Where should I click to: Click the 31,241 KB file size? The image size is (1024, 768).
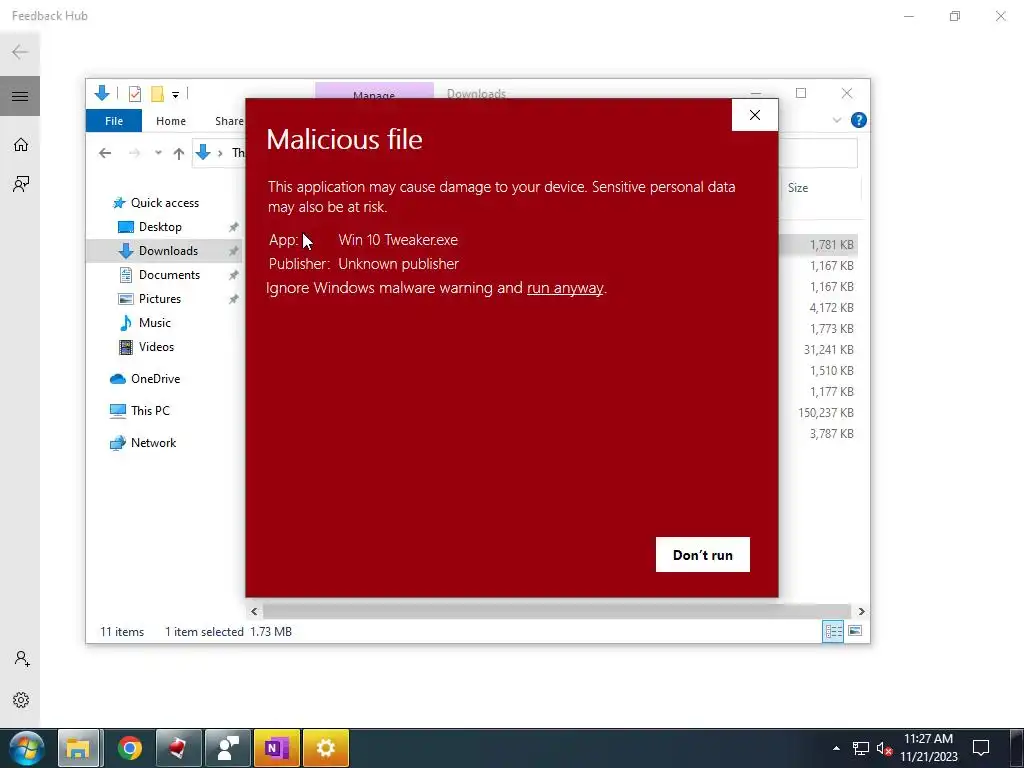coord(828,349)
